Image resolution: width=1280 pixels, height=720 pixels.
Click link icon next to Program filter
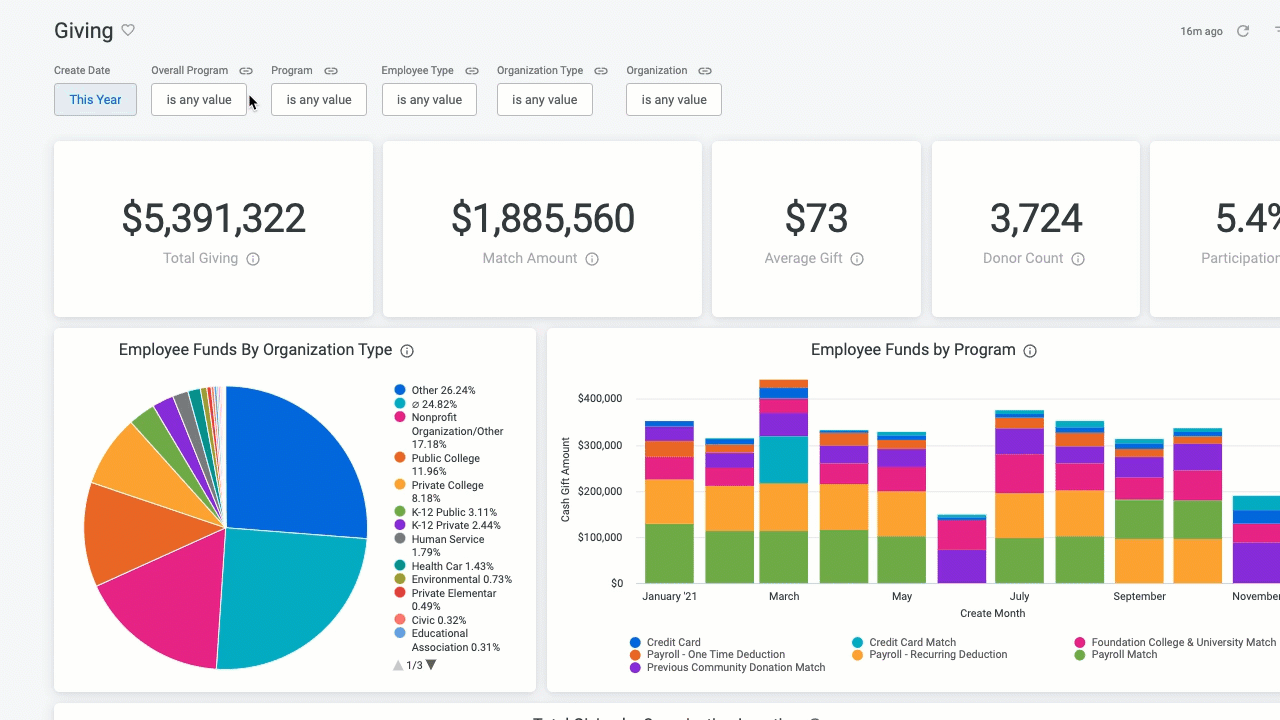pyautogui.click(x=331, y=71)
